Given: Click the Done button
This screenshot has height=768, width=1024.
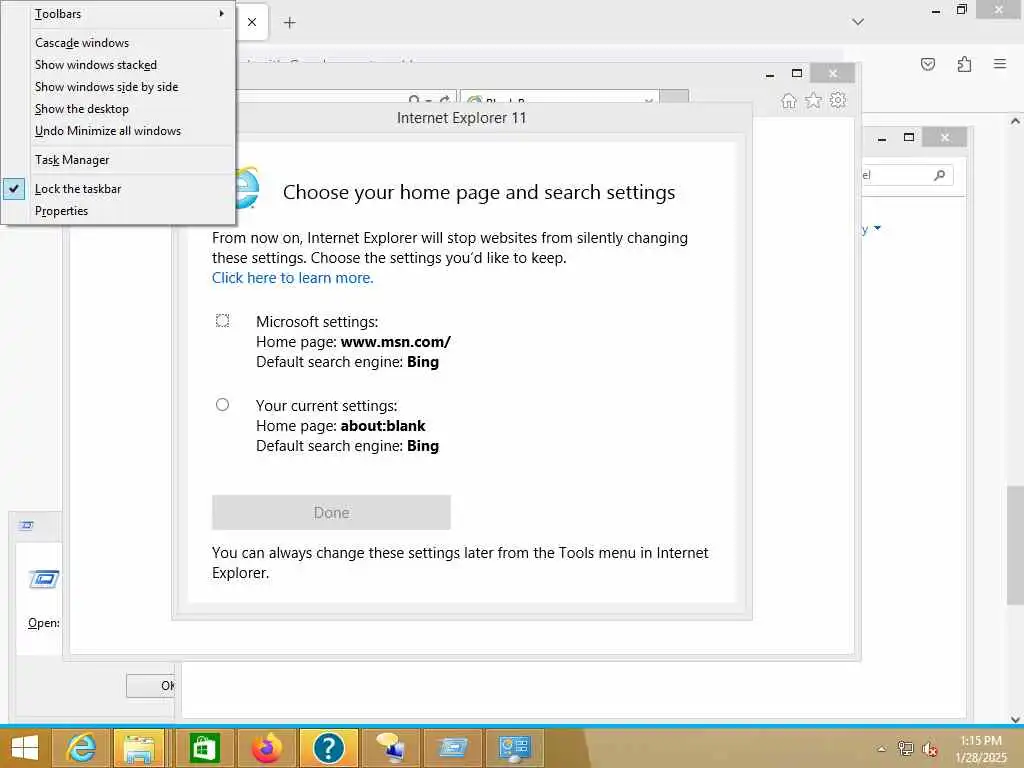Looking at the screenshot, I should click(x=331, y=513).
